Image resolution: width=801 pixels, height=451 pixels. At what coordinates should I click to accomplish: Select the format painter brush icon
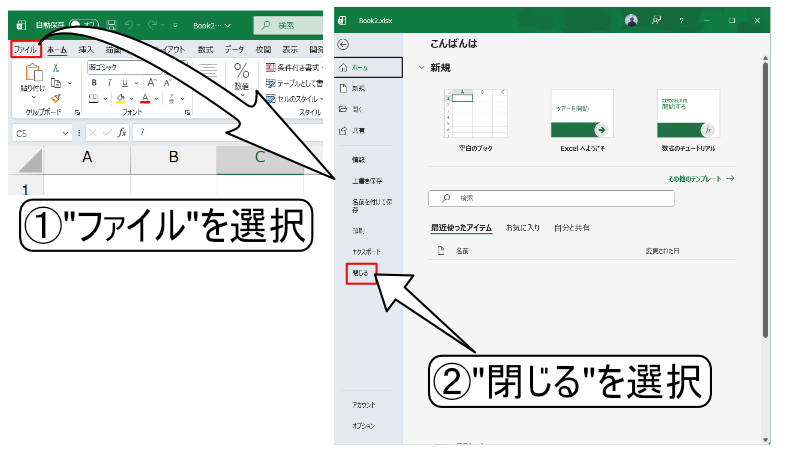(56, 97)
